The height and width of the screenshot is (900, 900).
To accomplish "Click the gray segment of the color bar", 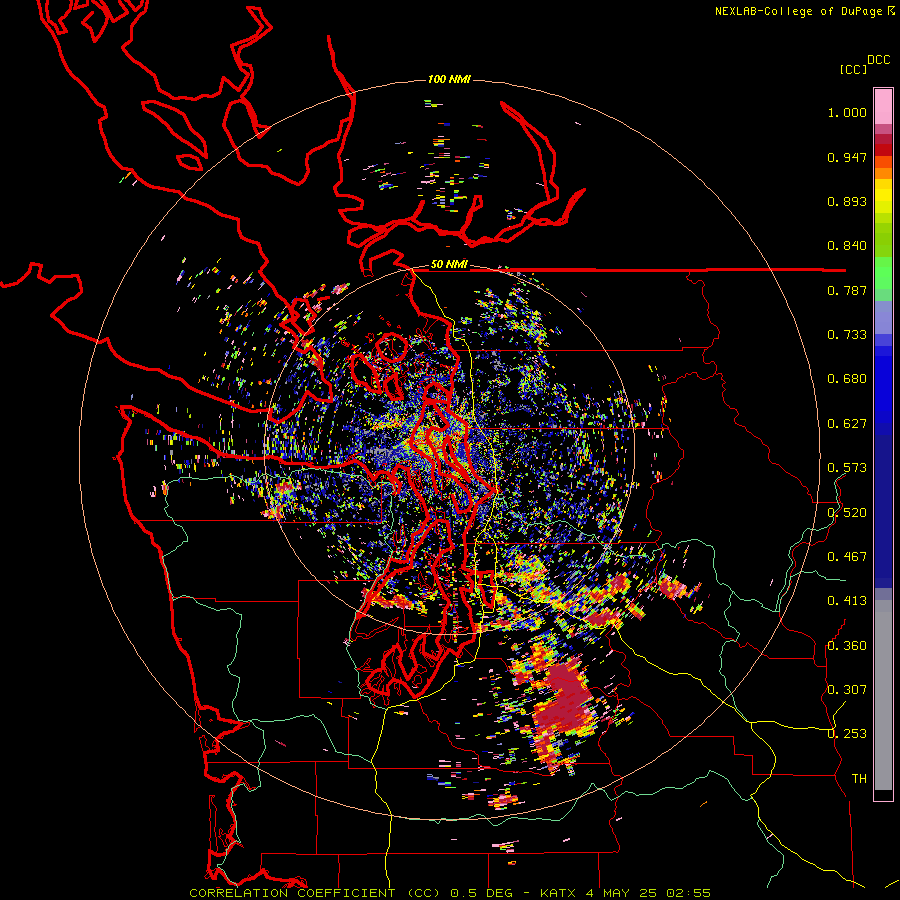I will click(883, 695).
